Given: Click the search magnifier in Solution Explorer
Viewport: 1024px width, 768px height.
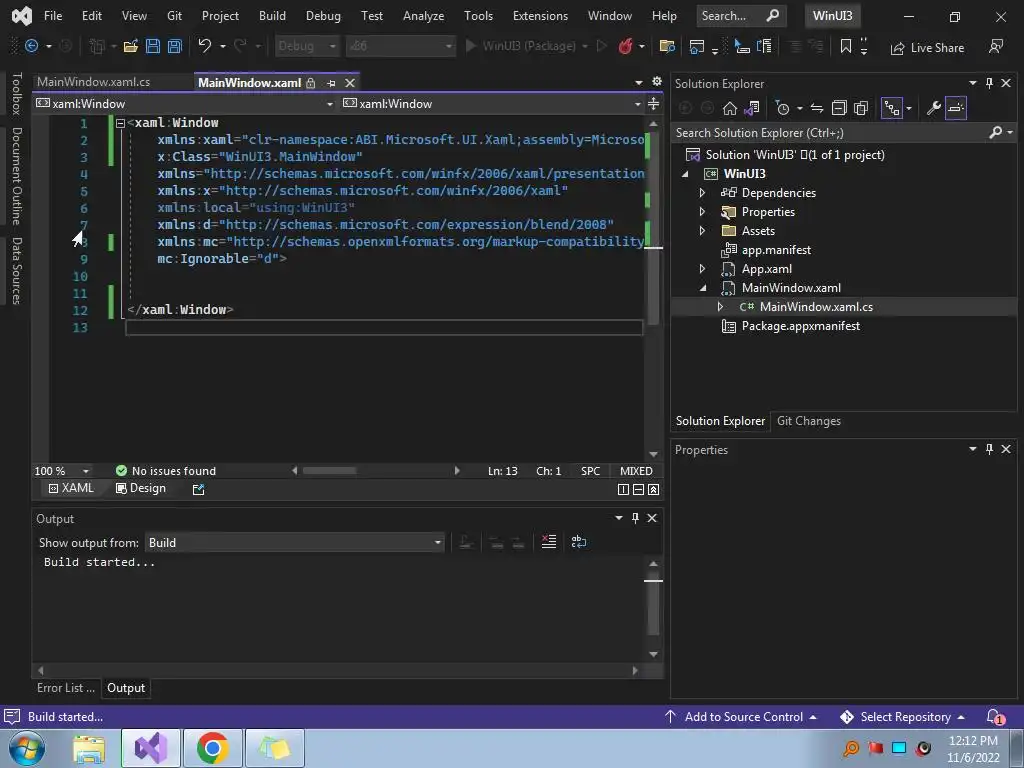Looking at the screenshot, I should point(995,133).
